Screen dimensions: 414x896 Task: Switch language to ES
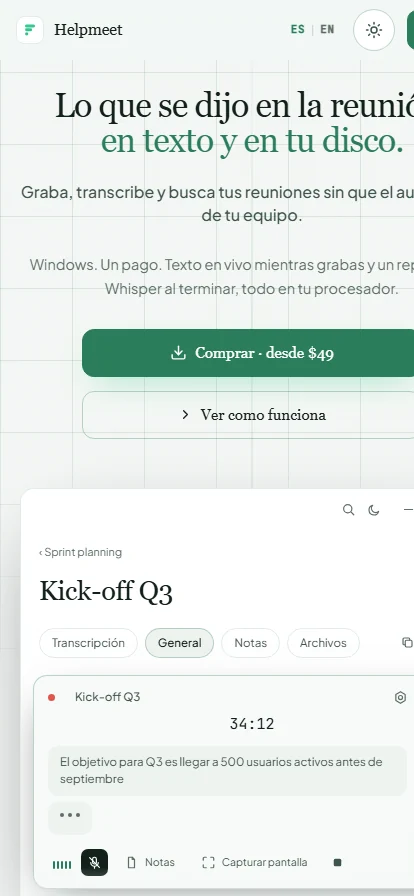tap(297, 29)
